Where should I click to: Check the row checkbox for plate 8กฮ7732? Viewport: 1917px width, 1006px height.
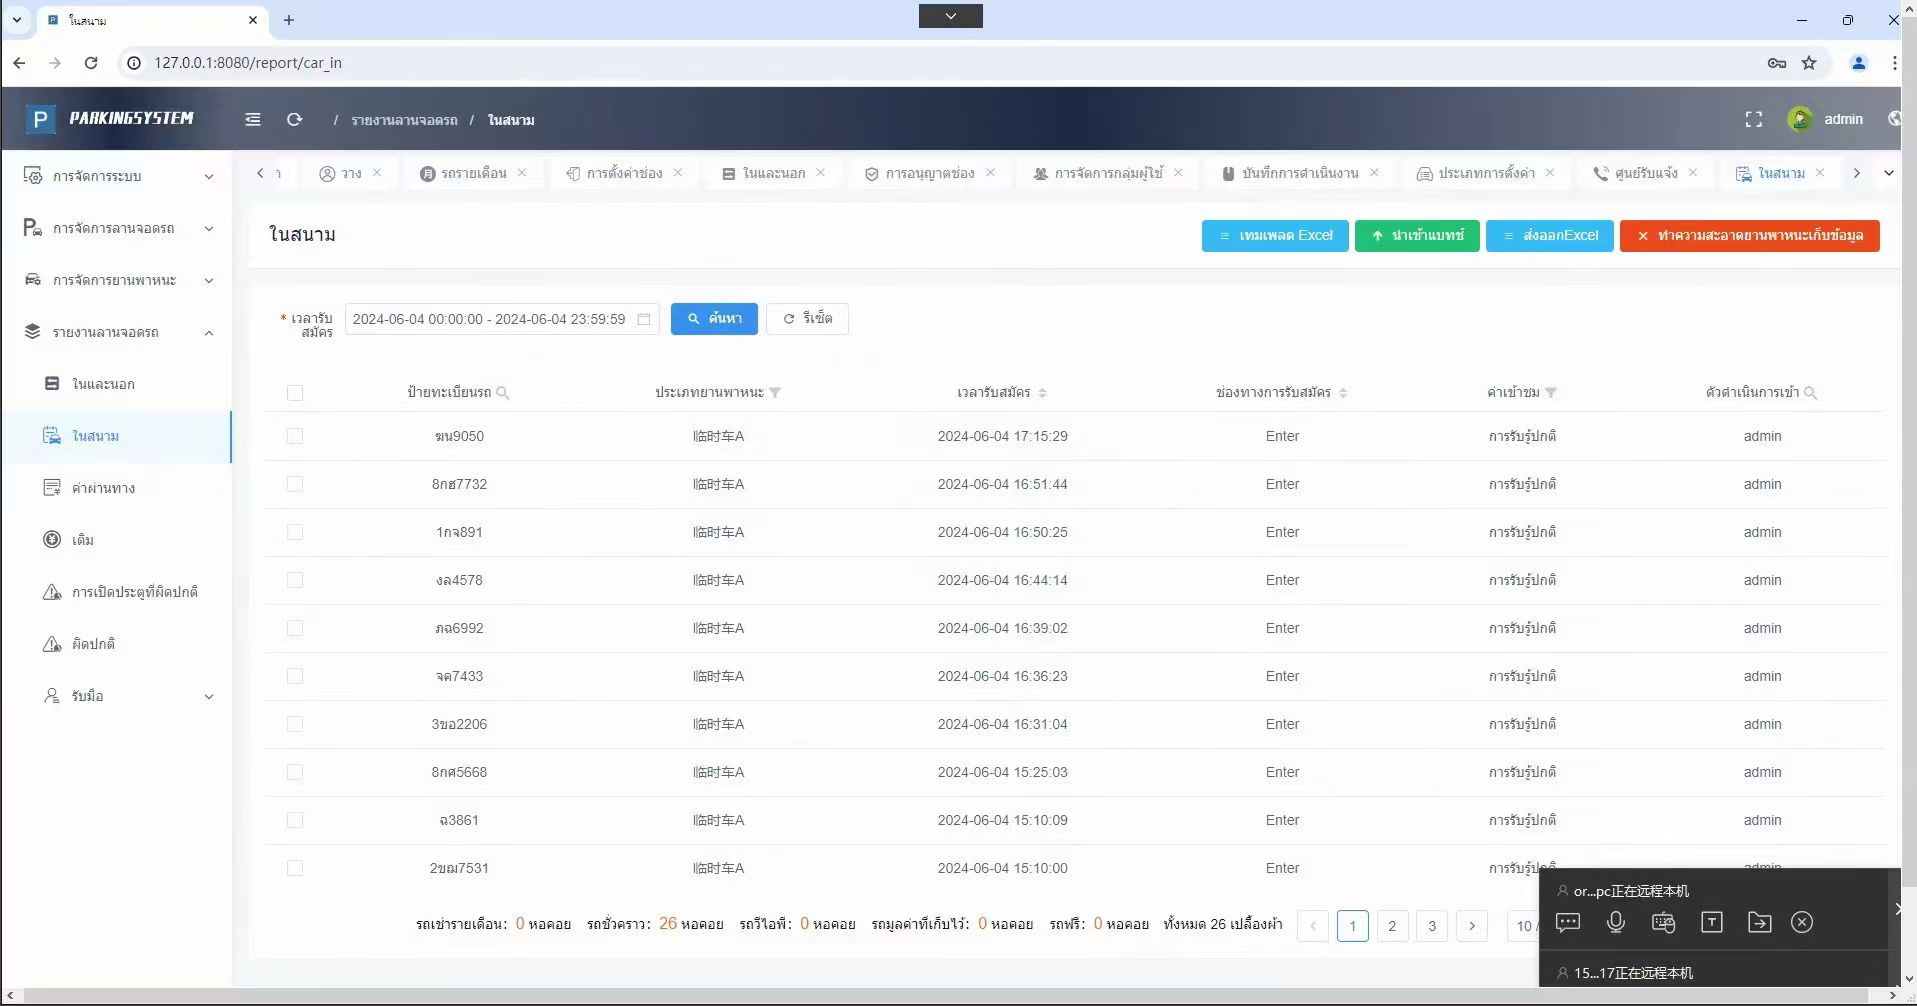[x=295, y=484]
